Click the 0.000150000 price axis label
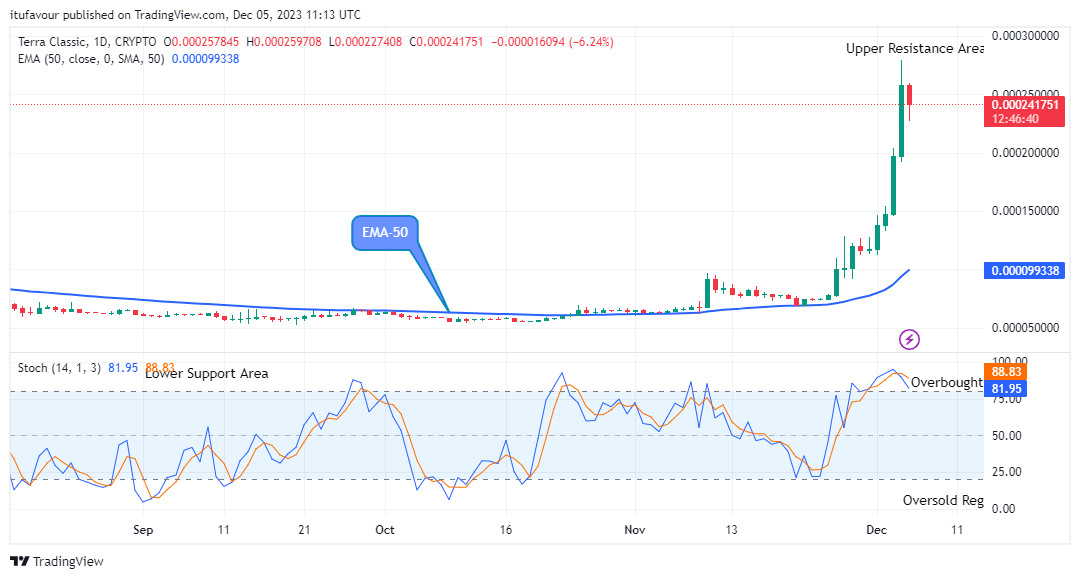 (x=1025, y=211)
